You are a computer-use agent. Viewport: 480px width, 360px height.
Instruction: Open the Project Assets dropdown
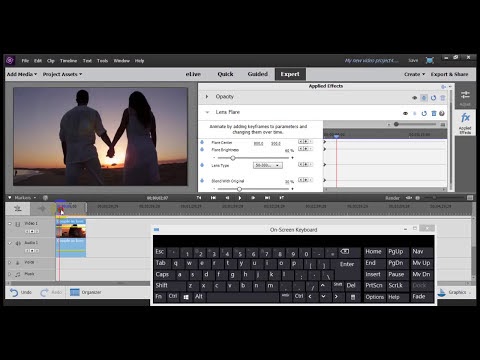coord(62,74)
